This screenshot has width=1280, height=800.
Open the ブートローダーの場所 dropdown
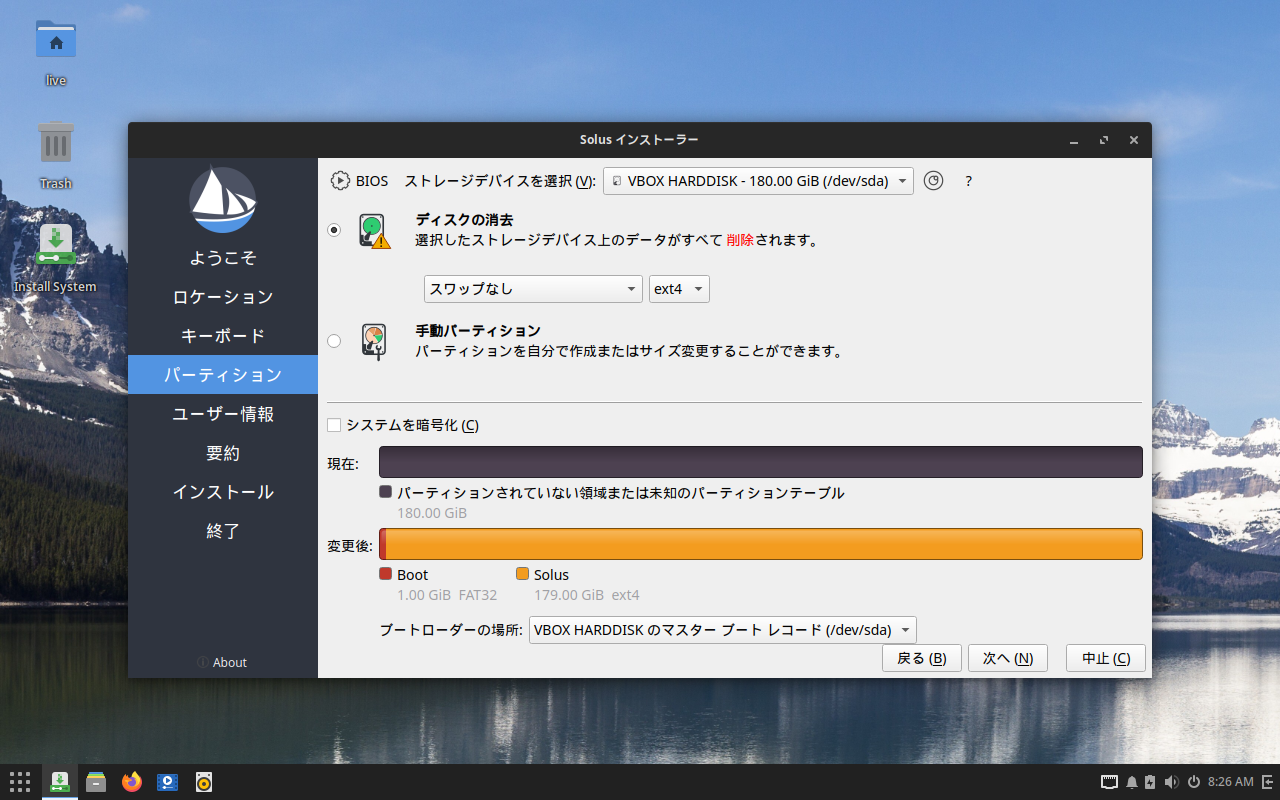pos(722,630)
